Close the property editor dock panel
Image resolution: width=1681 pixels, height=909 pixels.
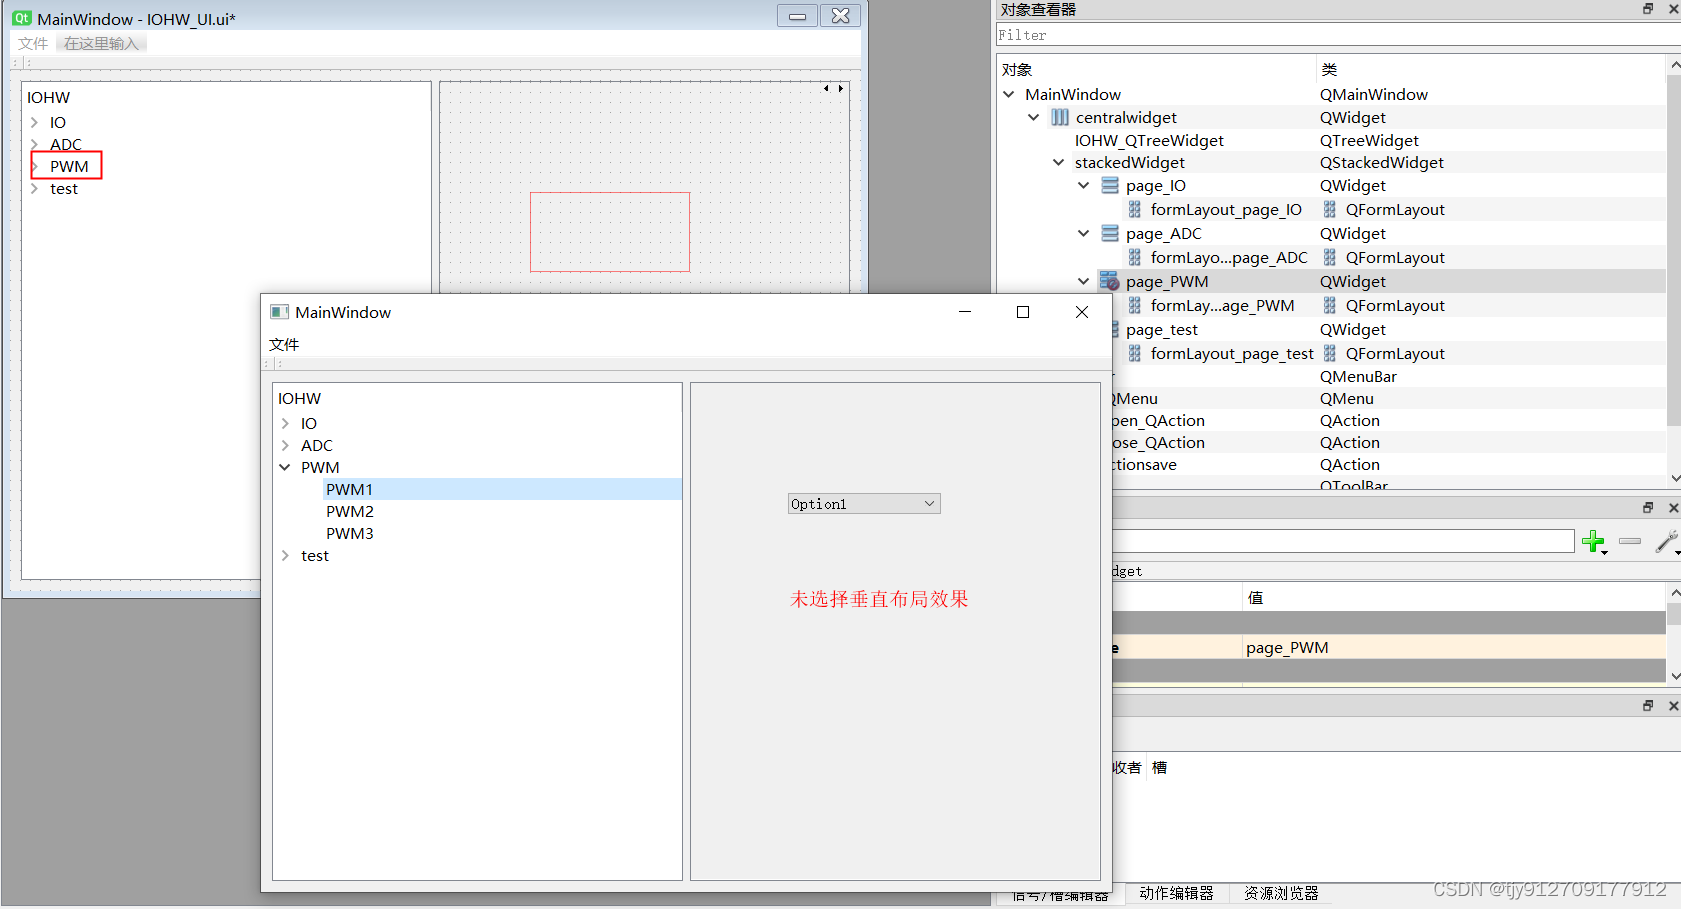tap(1673, 508)
